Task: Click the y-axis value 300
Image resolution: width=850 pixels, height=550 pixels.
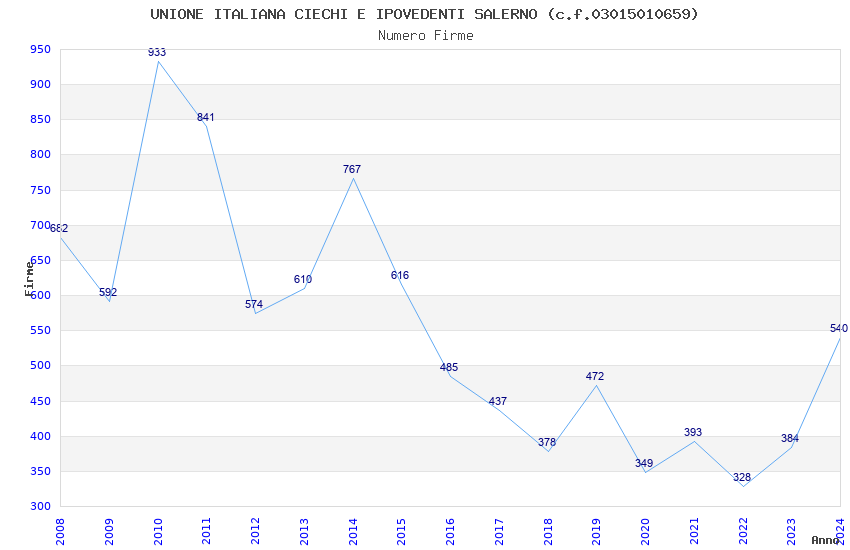Action: [x=41, y=506]
